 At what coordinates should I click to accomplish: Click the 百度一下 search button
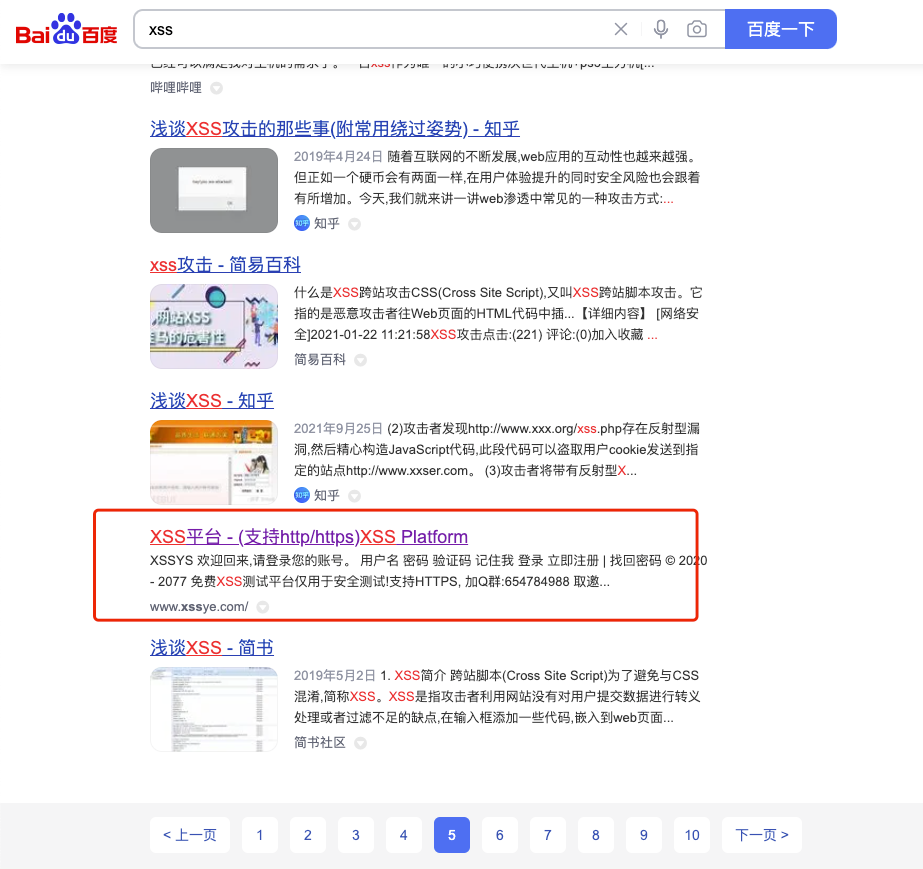[781, 29]
